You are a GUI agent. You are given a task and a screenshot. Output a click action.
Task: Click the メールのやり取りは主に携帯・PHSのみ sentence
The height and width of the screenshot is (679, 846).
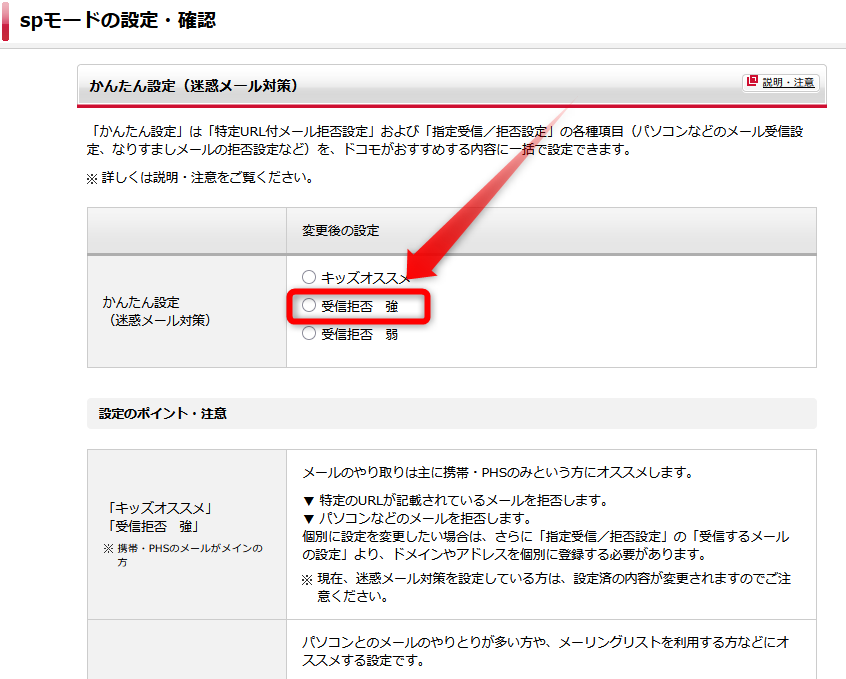497,472
